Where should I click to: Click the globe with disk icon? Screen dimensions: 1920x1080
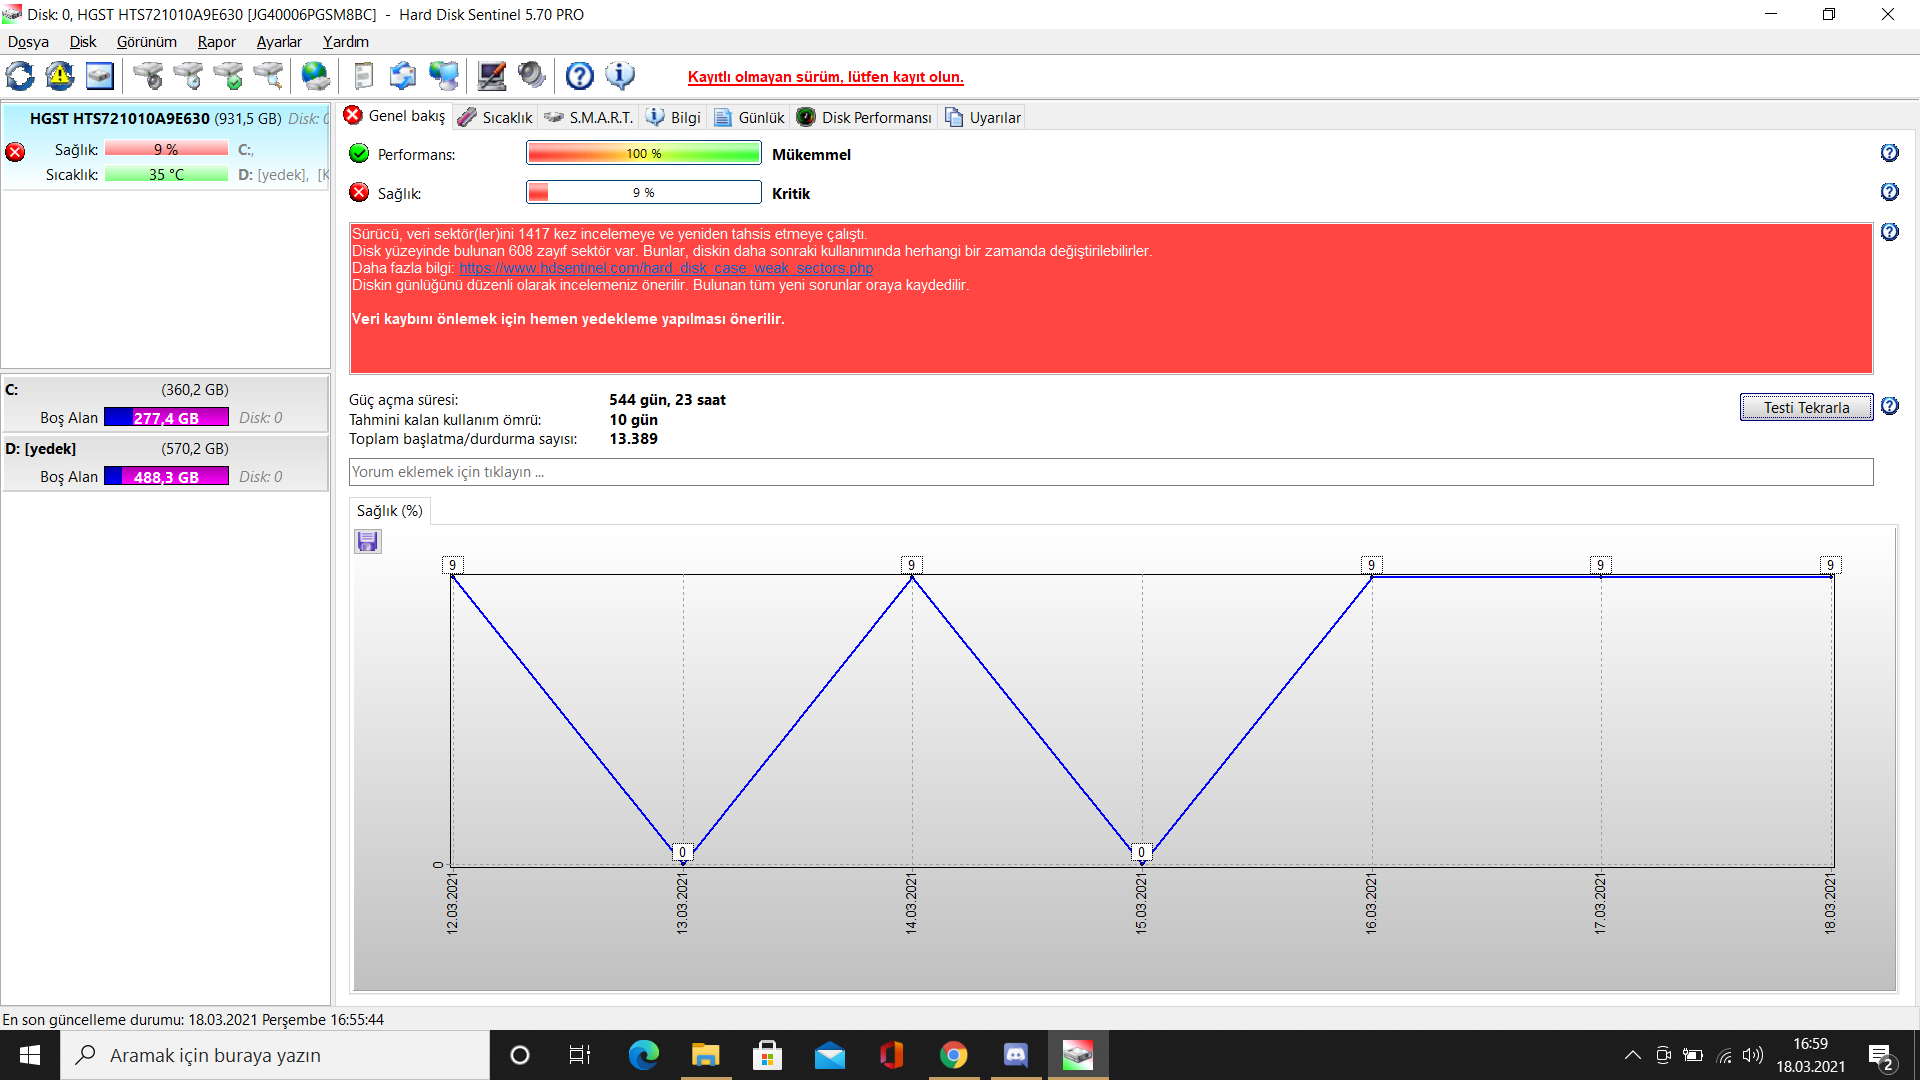click(315, 76)
